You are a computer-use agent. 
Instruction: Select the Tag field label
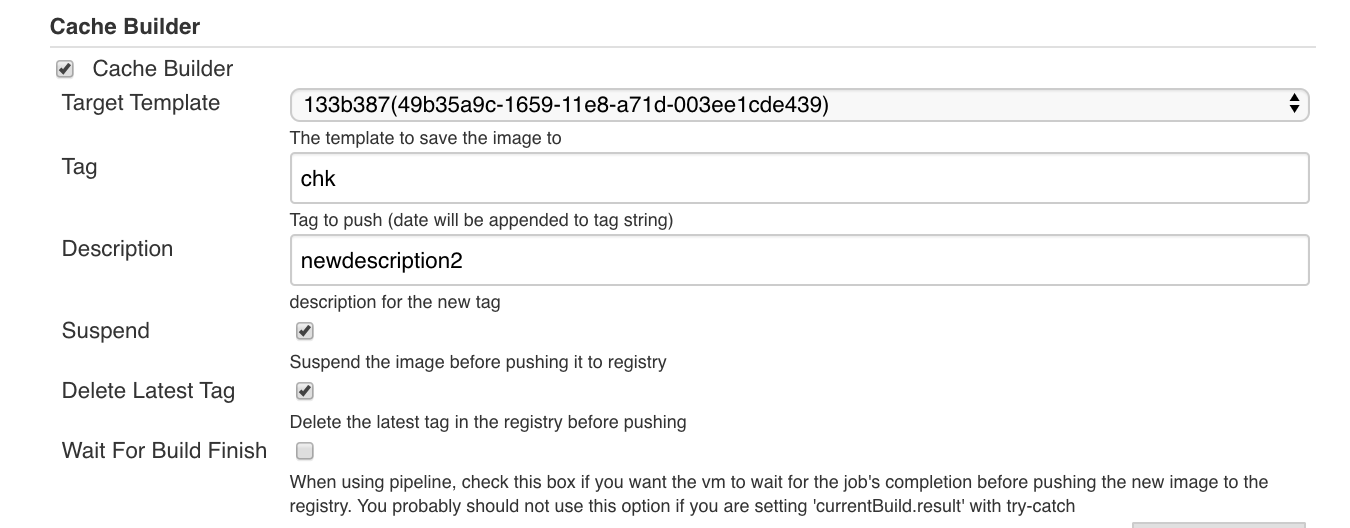tap(79, 167)
